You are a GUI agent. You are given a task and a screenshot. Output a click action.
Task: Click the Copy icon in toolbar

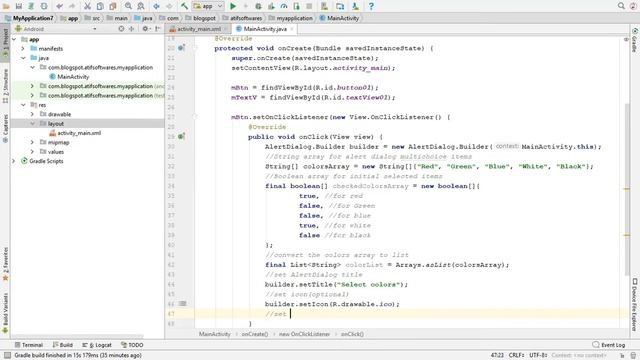pos(100,6)
